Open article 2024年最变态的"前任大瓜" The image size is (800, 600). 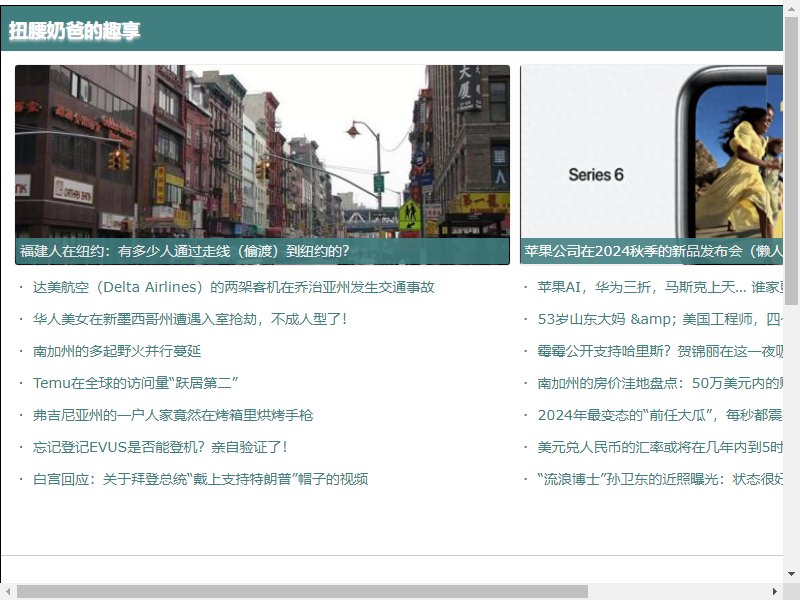coord(660,415)
